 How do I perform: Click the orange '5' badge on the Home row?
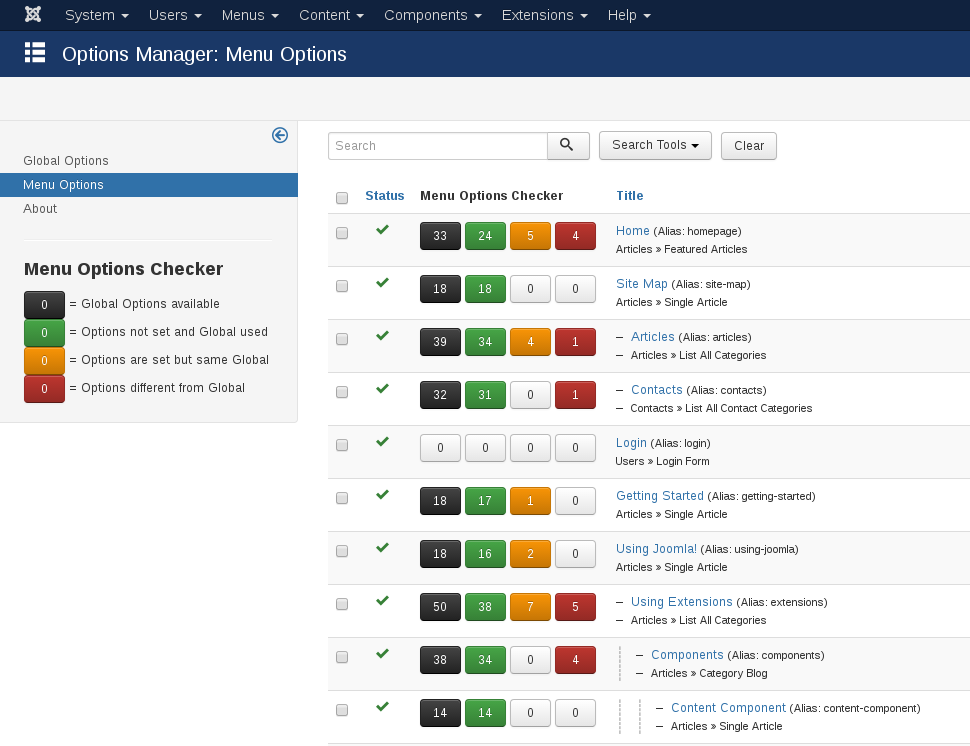coord(530,236)
